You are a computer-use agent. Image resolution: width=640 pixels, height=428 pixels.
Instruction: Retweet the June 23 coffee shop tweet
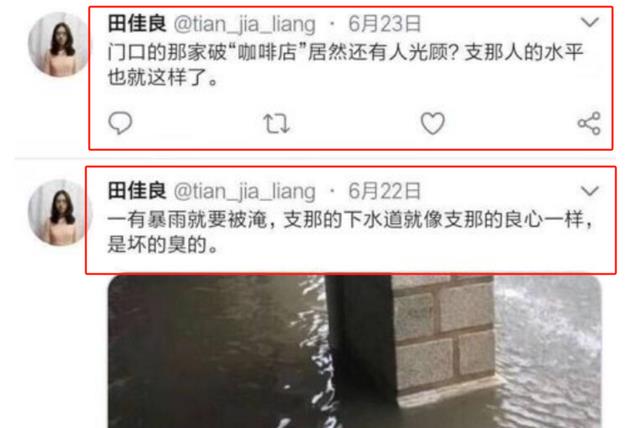click(276, 124)
